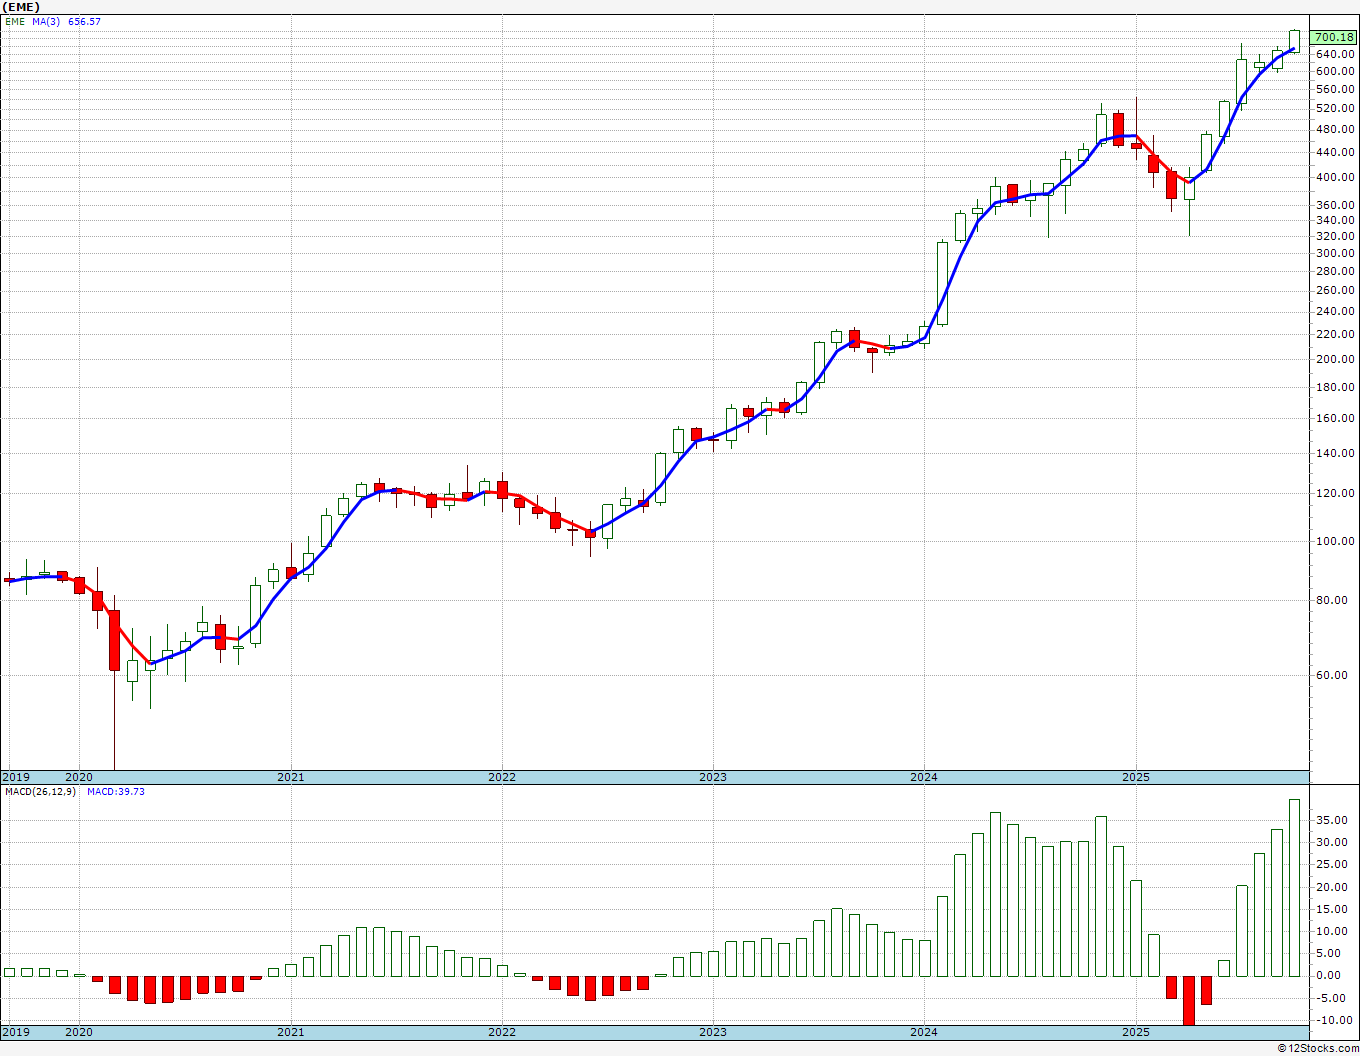Click the green 700.18 current price tag
1360x1056 pixels.
[1333, 37]
